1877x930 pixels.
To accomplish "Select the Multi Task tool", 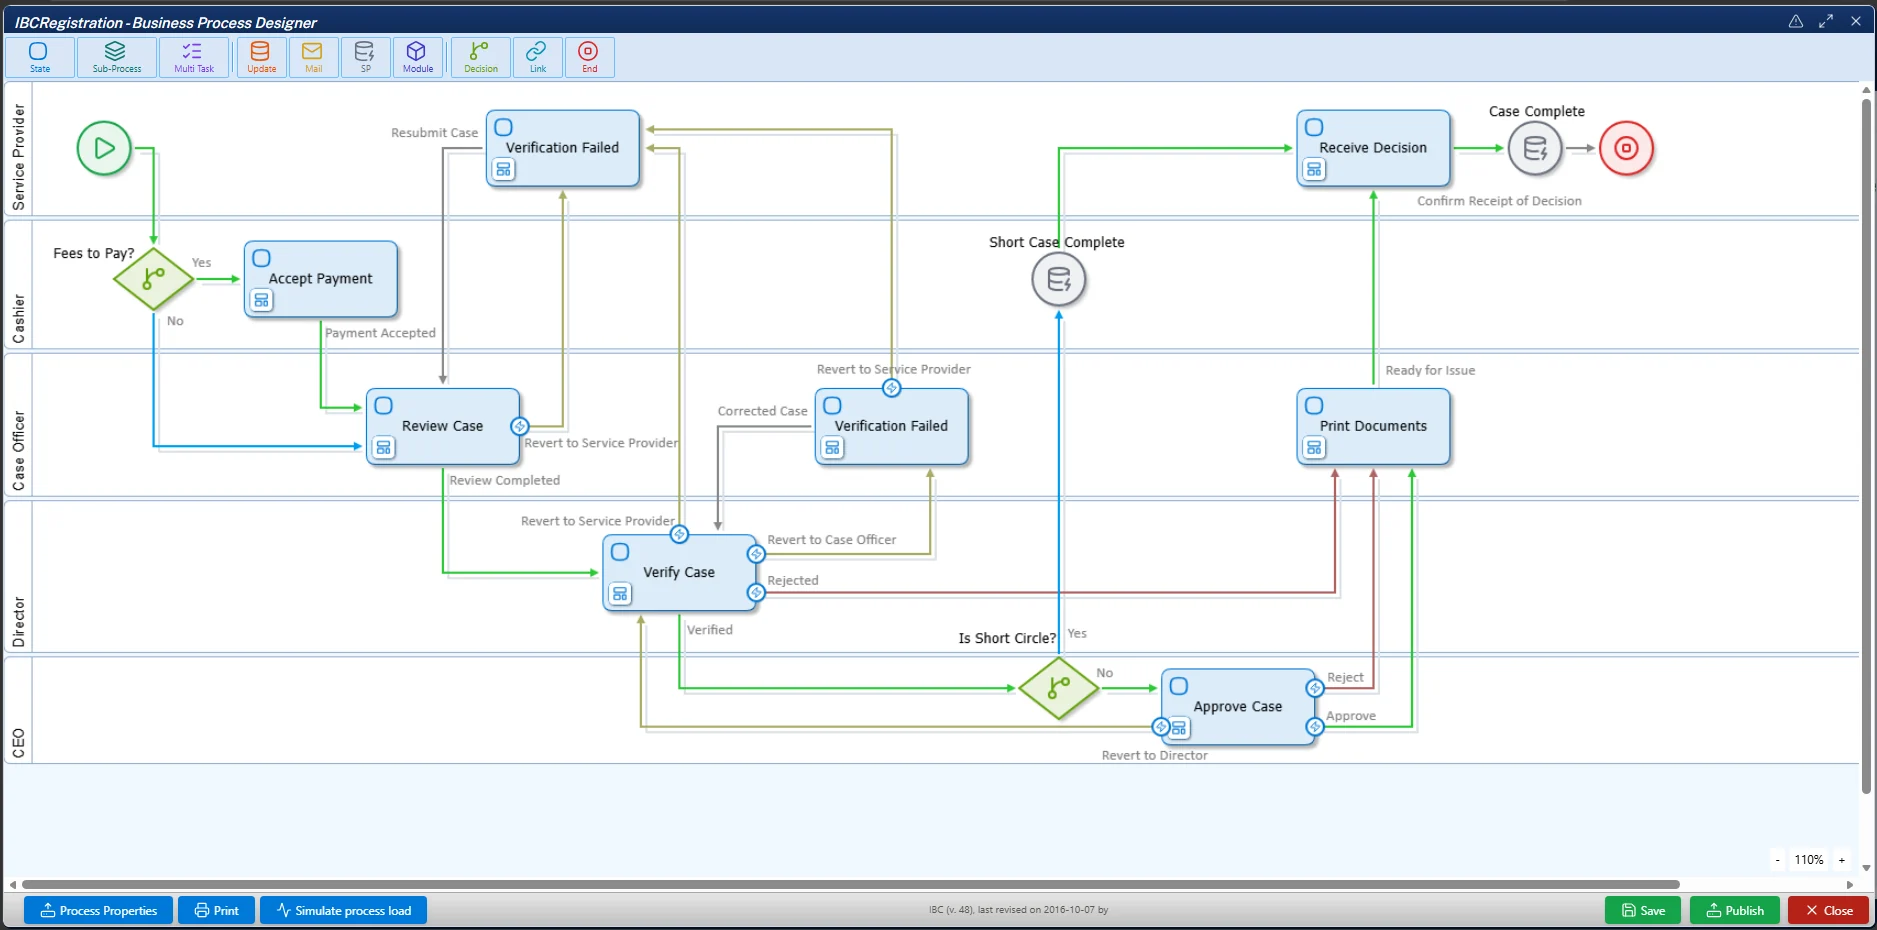I will (x=194, y=57).
